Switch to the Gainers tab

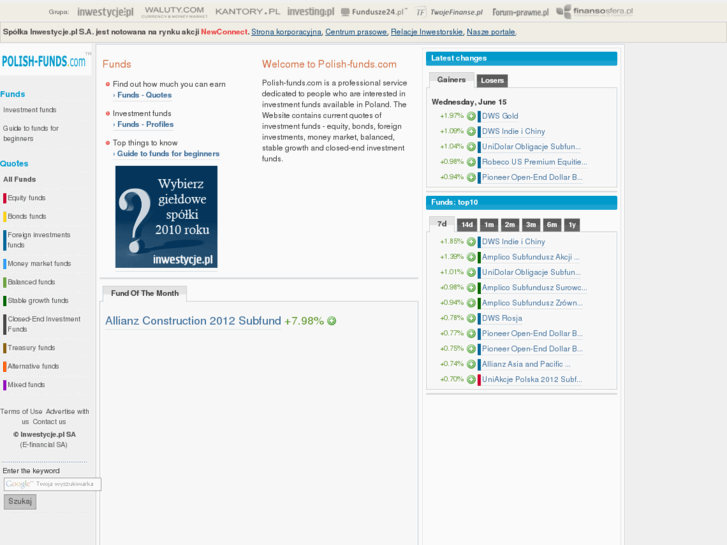click(451, 80)
